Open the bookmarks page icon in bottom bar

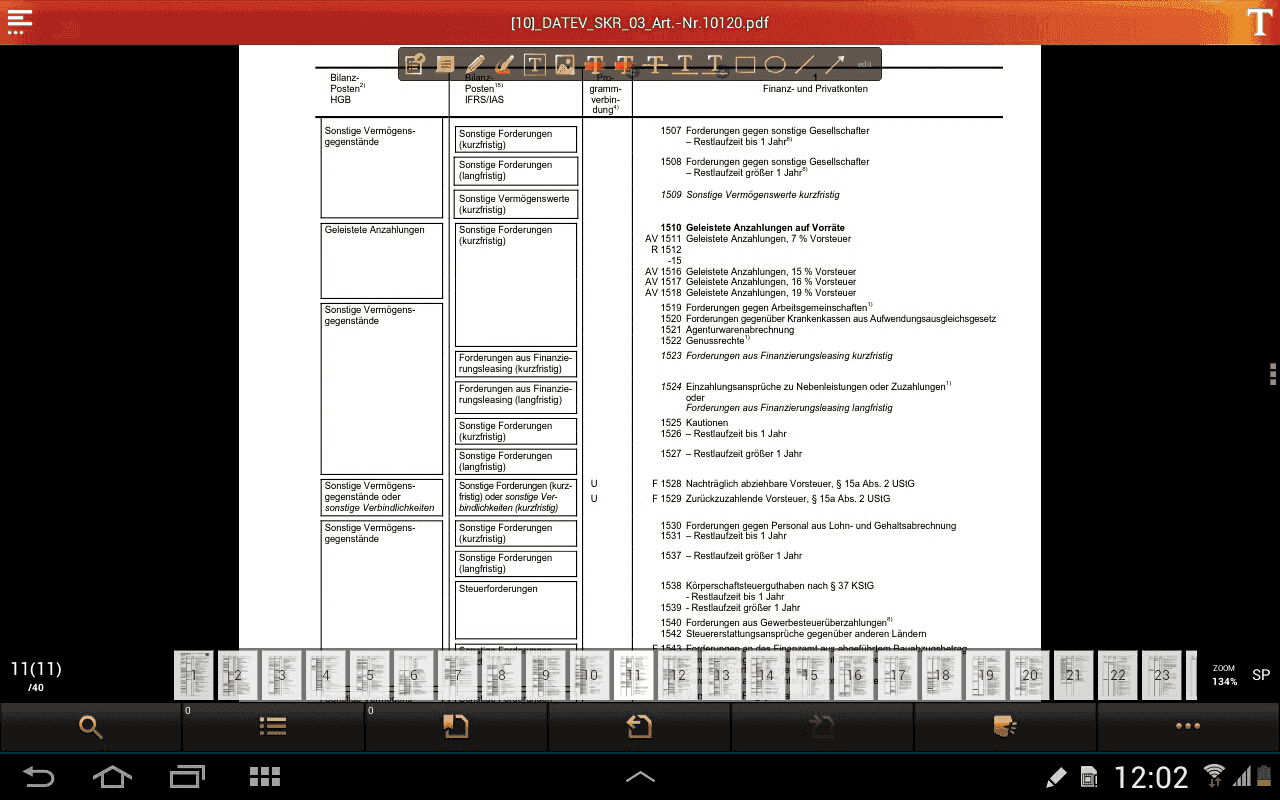[x=456, y=727]
